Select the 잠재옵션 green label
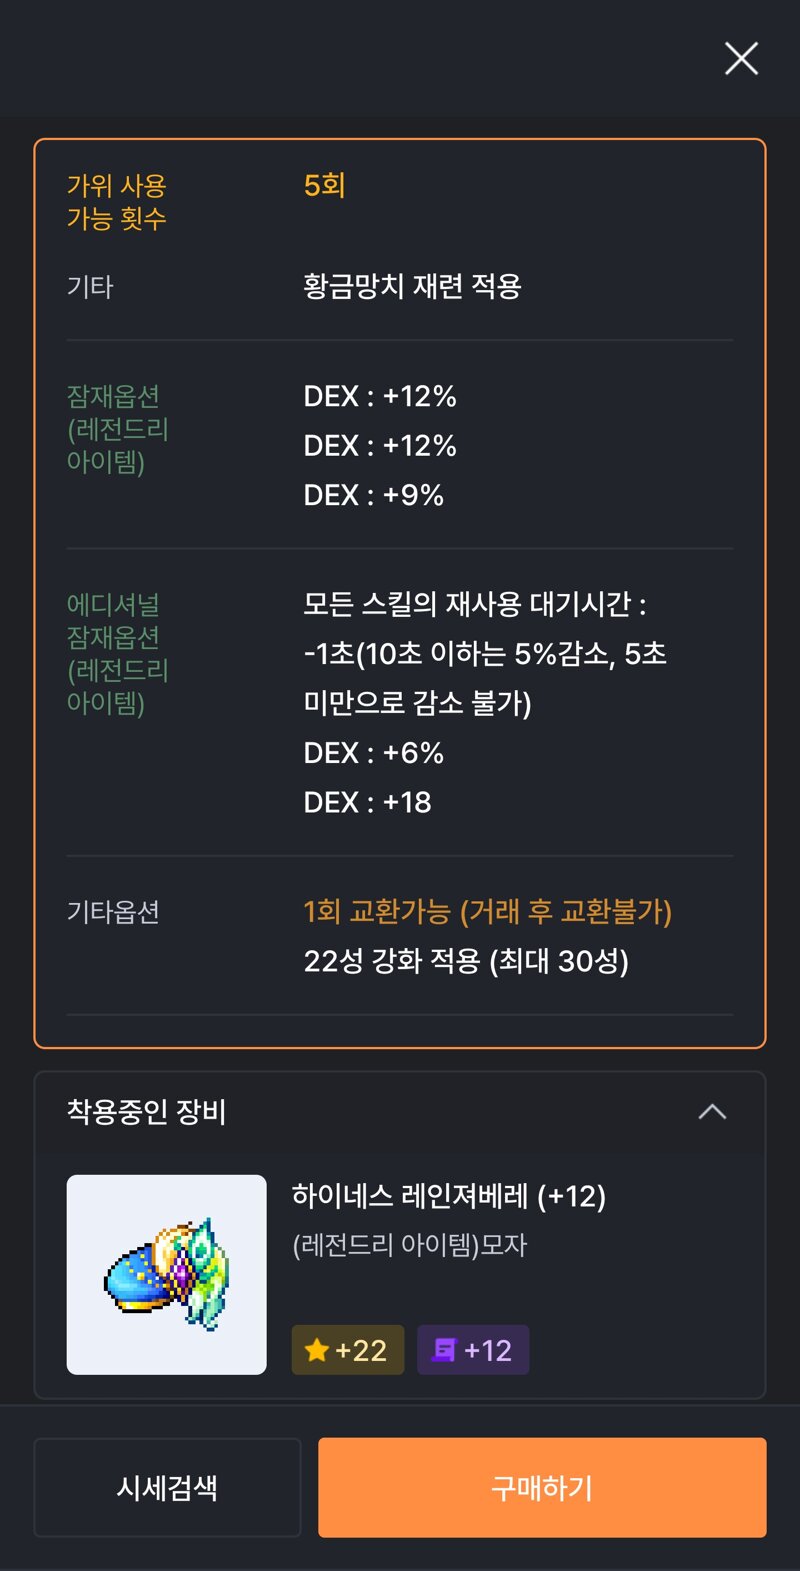This screenshot has width=800, height=1571. [x=118, y=429]
